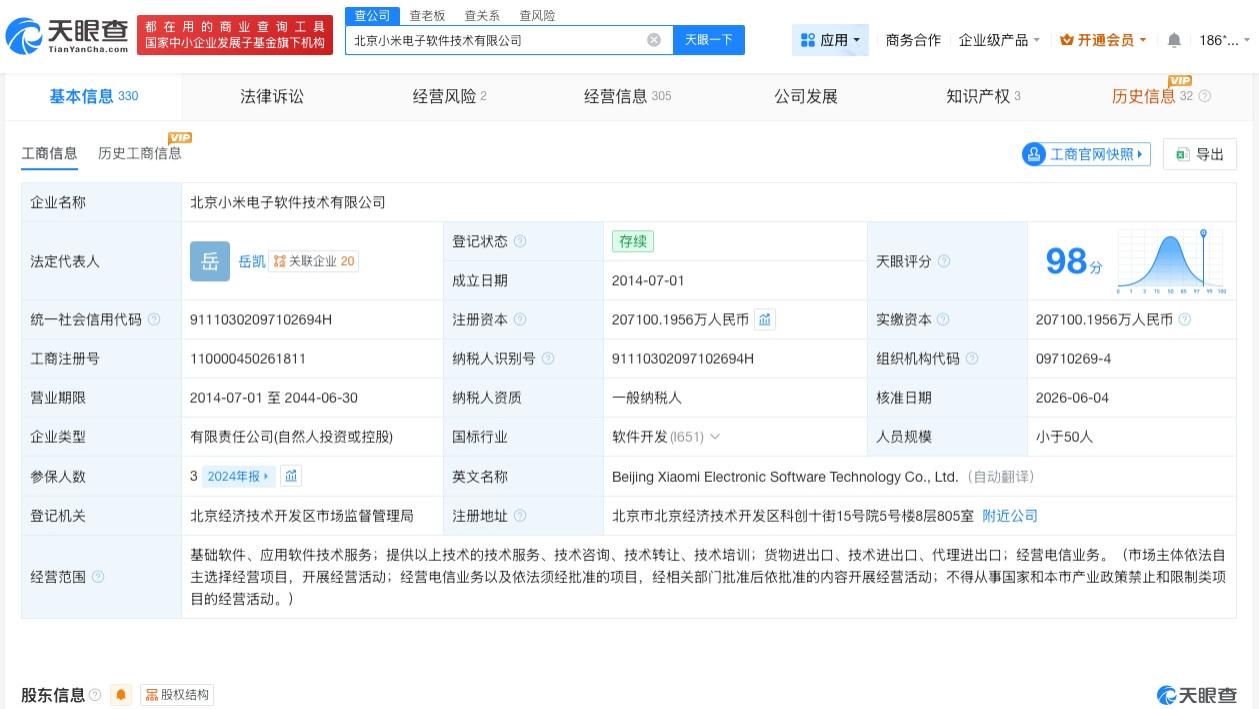This screenshot has width=1259, height=709.
Task: Click help icon next to 统一社会信用代码
Action: coord(154,320)
